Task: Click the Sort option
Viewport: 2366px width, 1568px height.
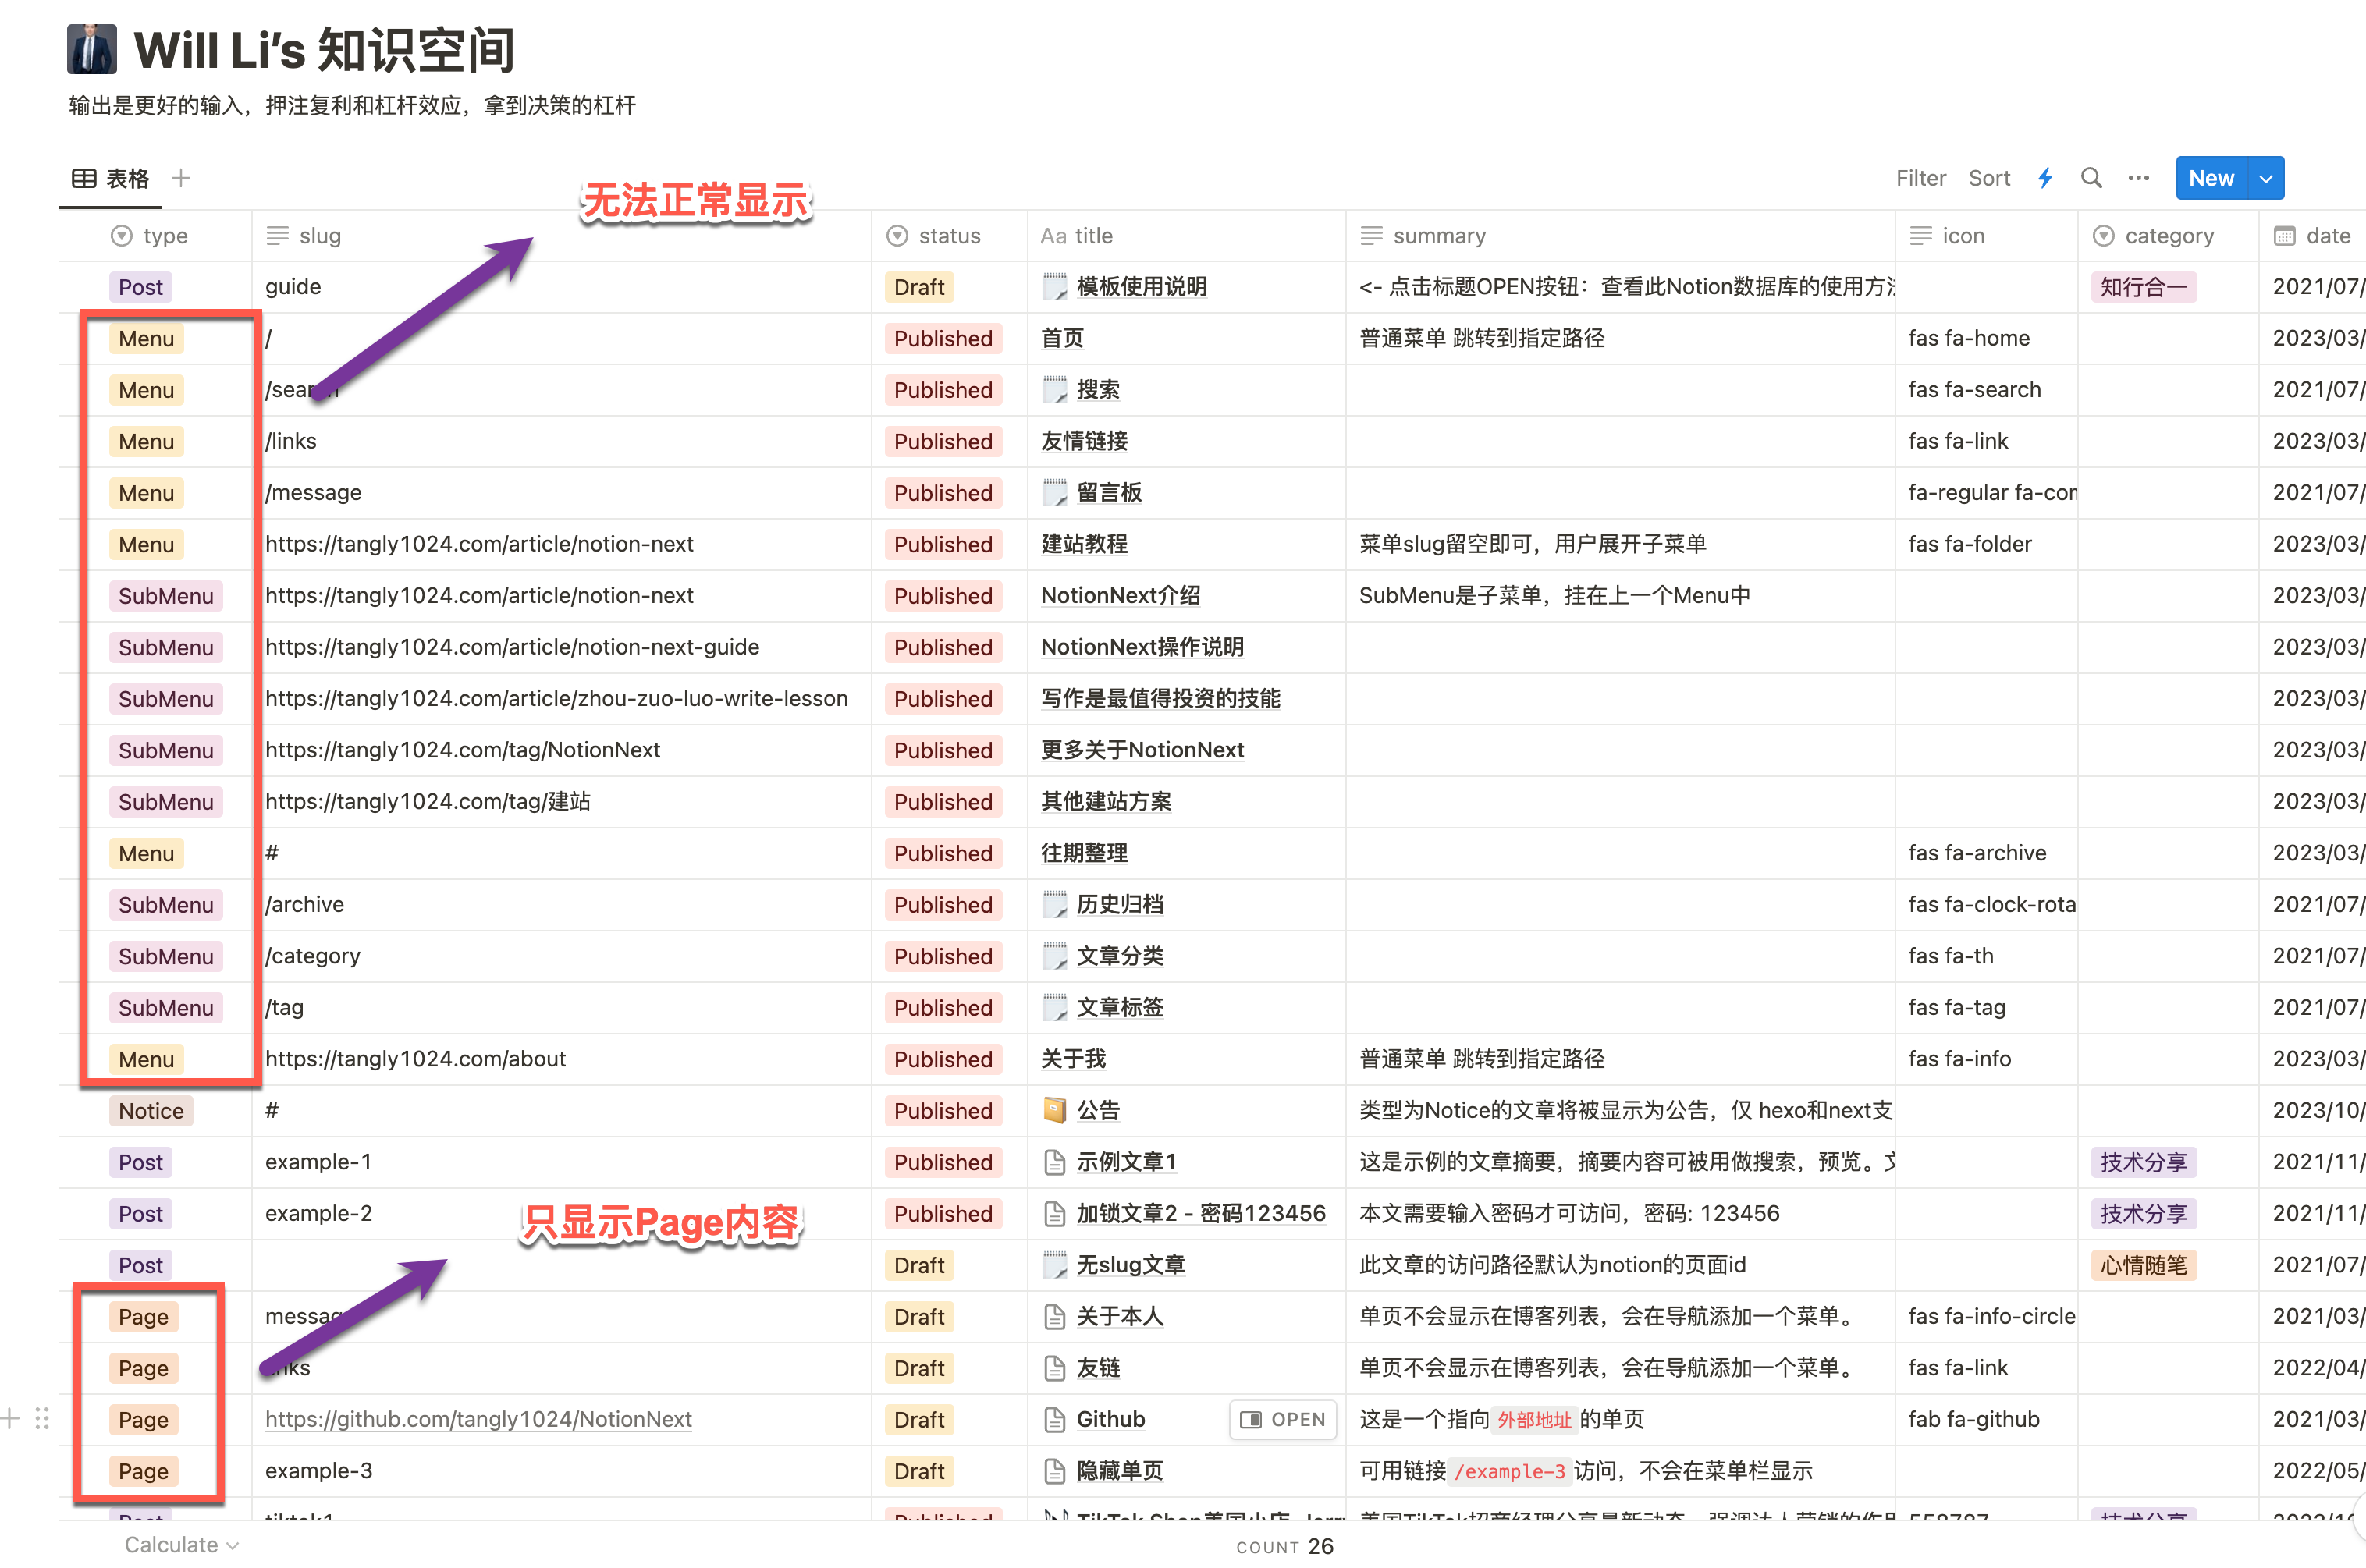Action: pos(1988,177)
